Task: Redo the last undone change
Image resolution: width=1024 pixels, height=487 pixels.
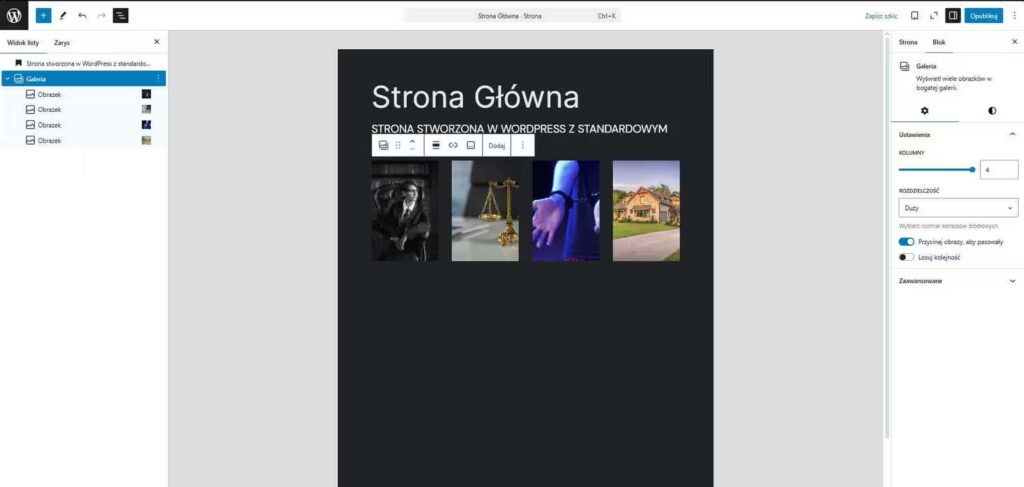Action: point(101,16)
